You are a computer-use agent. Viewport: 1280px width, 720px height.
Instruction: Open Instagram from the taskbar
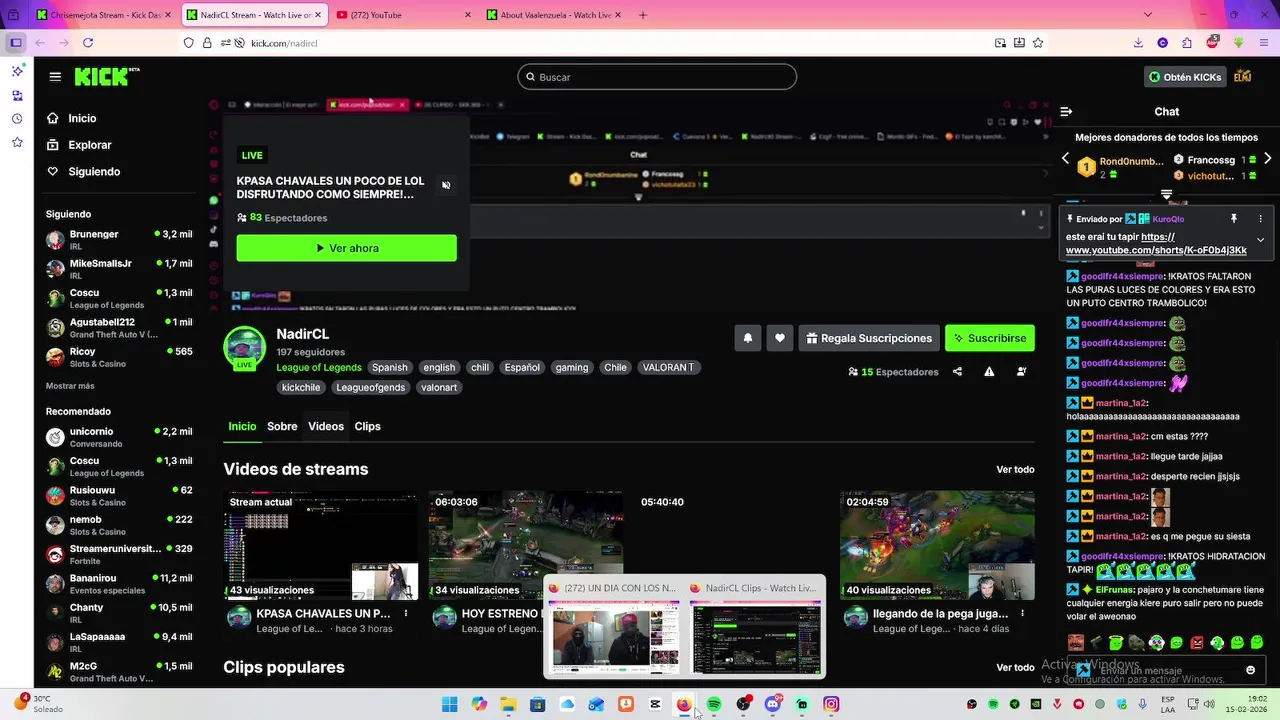(x=831, y=704)
